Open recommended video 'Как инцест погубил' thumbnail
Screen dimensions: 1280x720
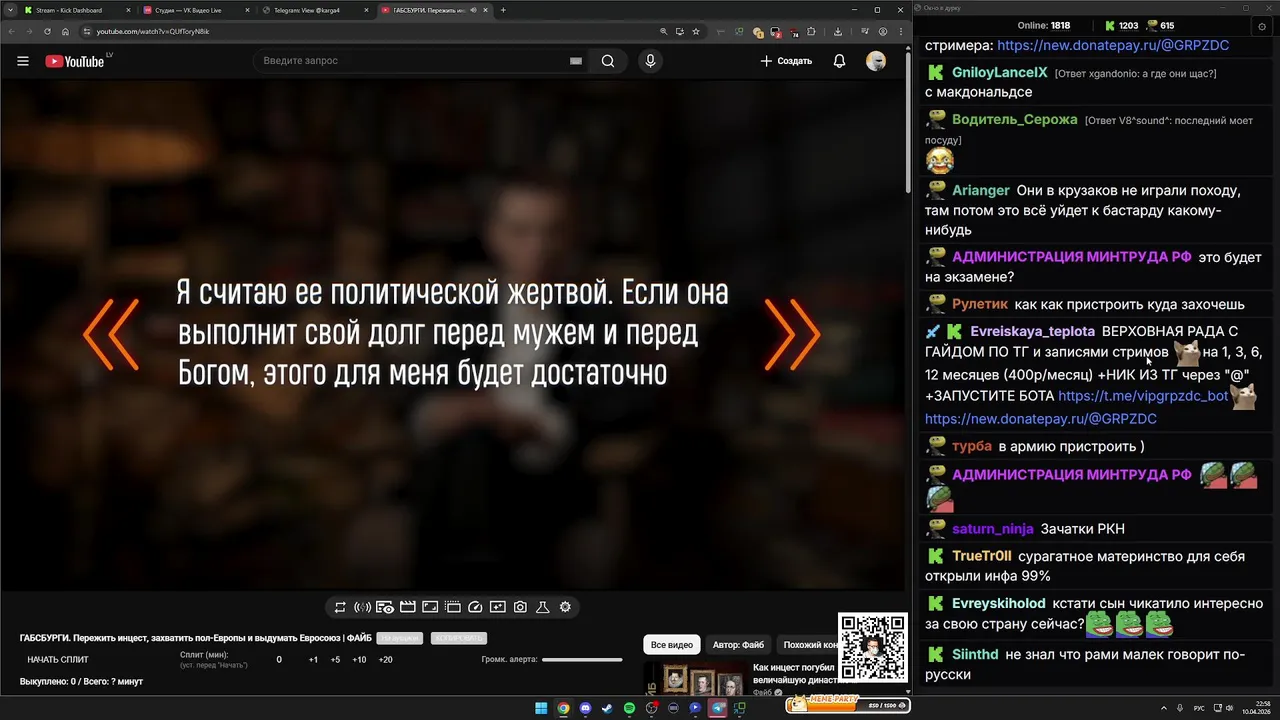[x=696, y=679]
